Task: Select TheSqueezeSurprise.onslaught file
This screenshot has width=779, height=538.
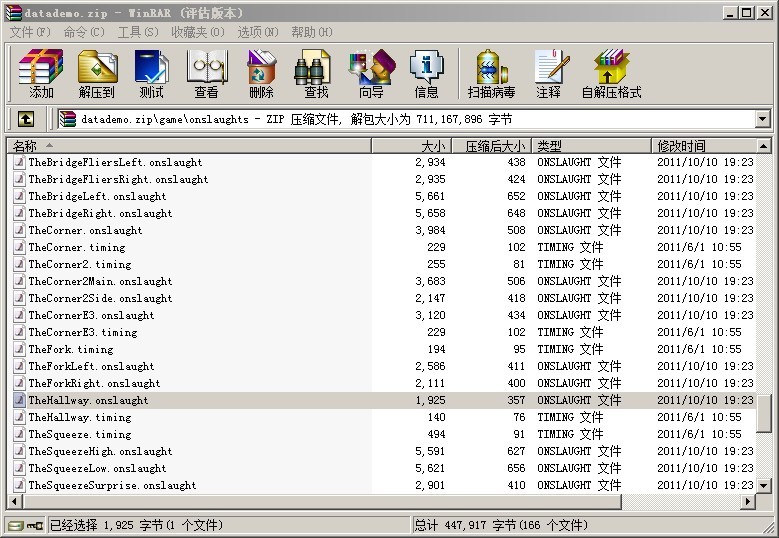Action: 112,486
